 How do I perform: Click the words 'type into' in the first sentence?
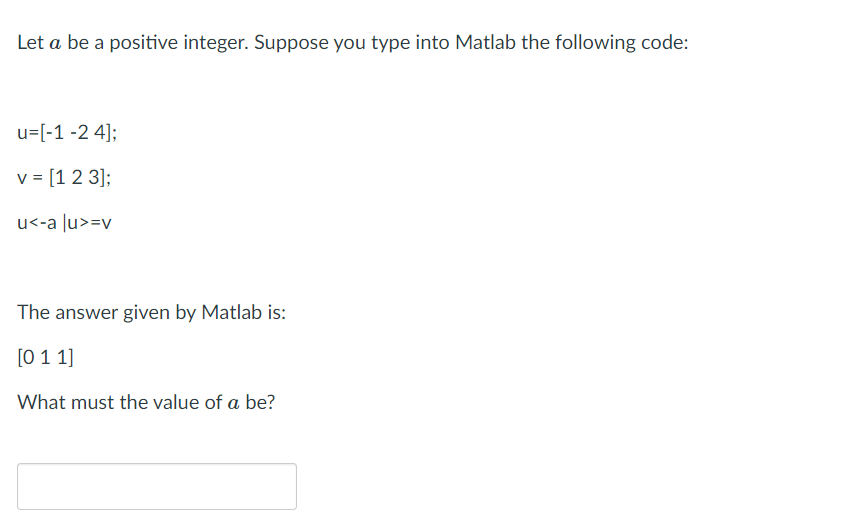click(x=410, y=44)
